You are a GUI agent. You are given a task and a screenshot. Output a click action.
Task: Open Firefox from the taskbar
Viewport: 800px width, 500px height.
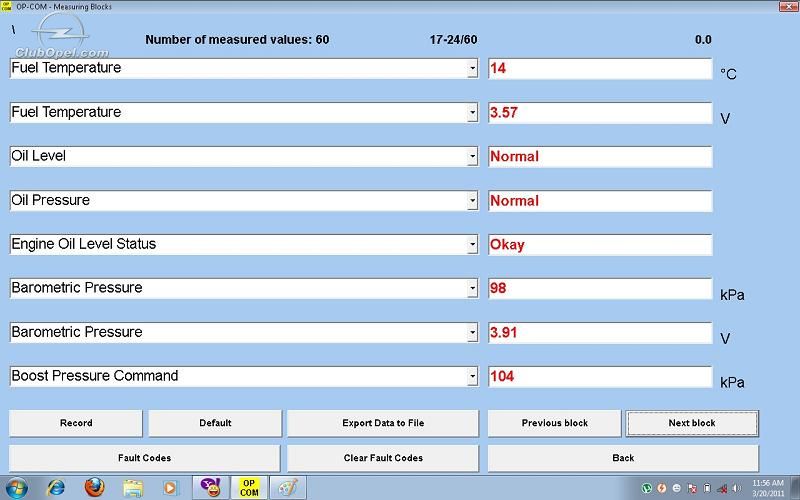pos(94,488)
